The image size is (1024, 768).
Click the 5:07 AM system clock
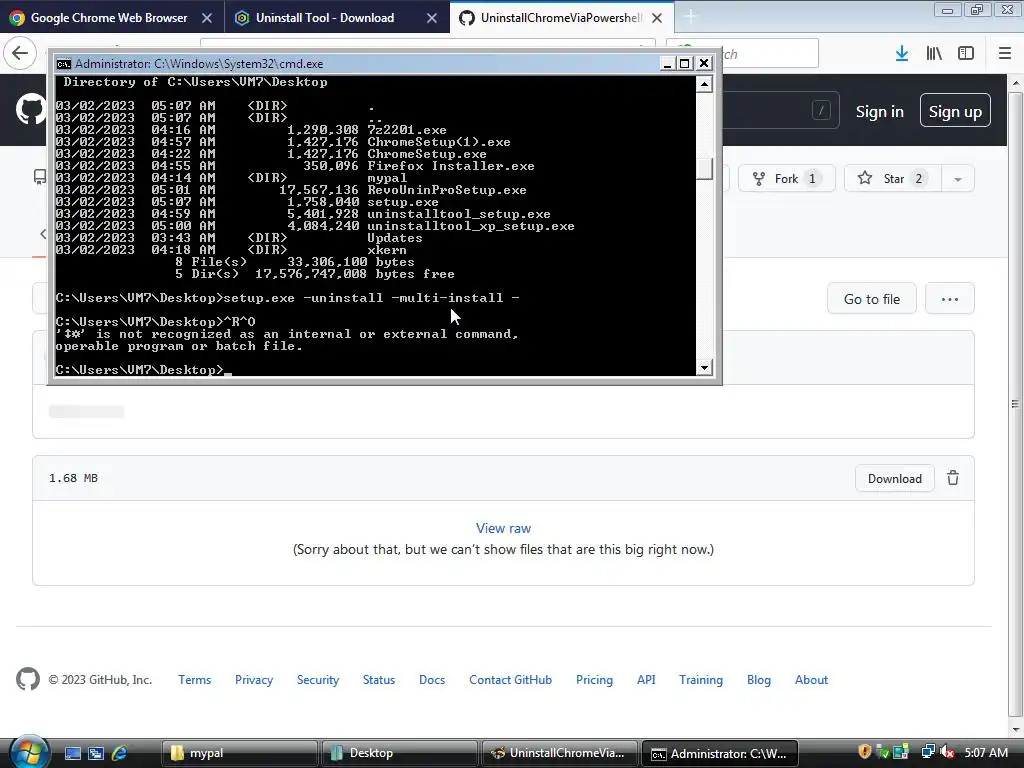click(986, 752)
